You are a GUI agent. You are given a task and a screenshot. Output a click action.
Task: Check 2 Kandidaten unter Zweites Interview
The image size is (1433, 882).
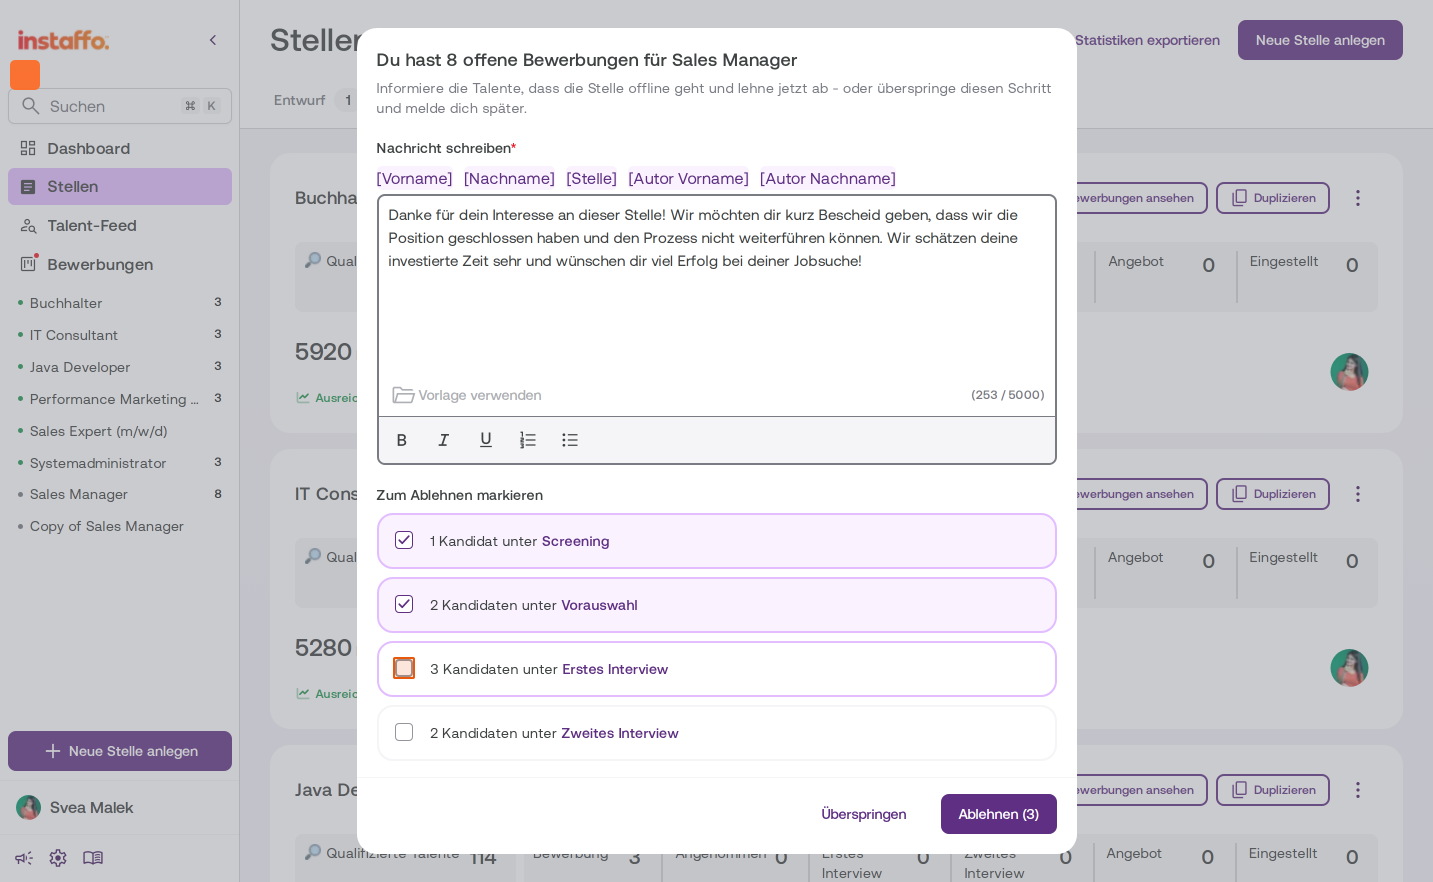404,732
